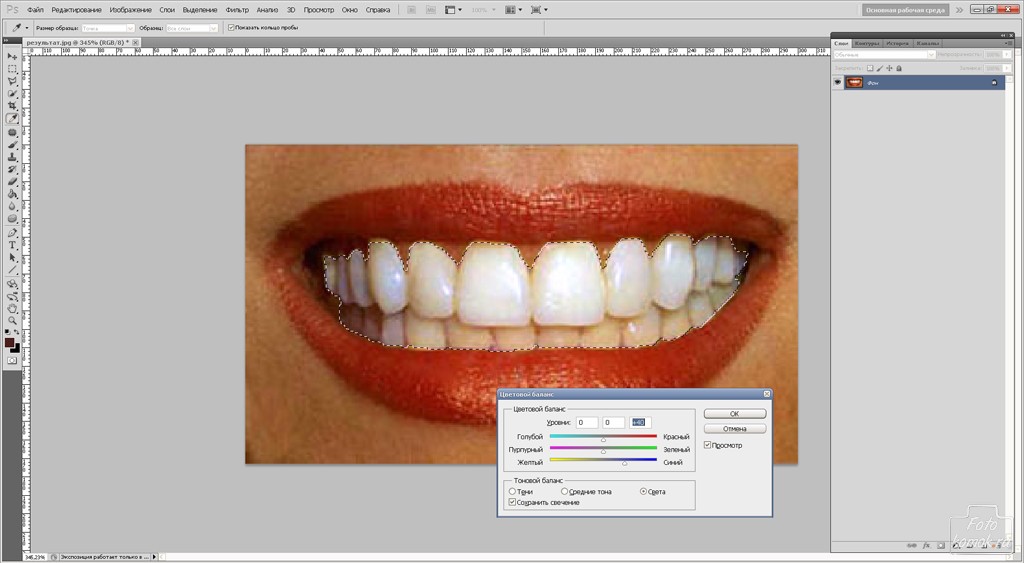
Task: Uncheck the Просмотр preview checkbox
Action: click(x=708, y=445)
